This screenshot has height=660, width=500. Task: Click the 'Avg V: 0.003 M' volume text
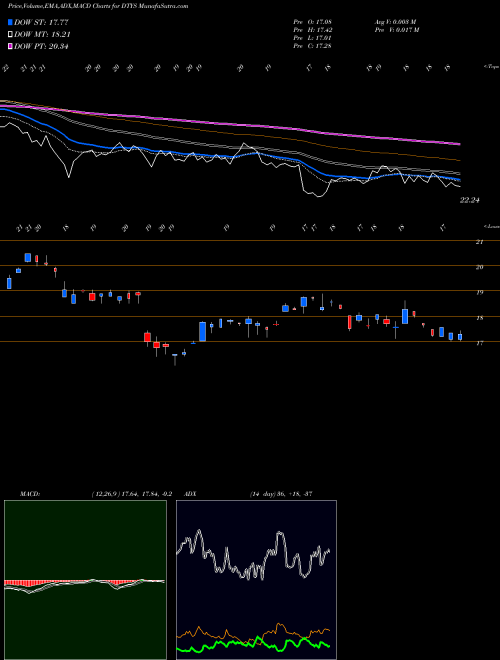(395, 21)
